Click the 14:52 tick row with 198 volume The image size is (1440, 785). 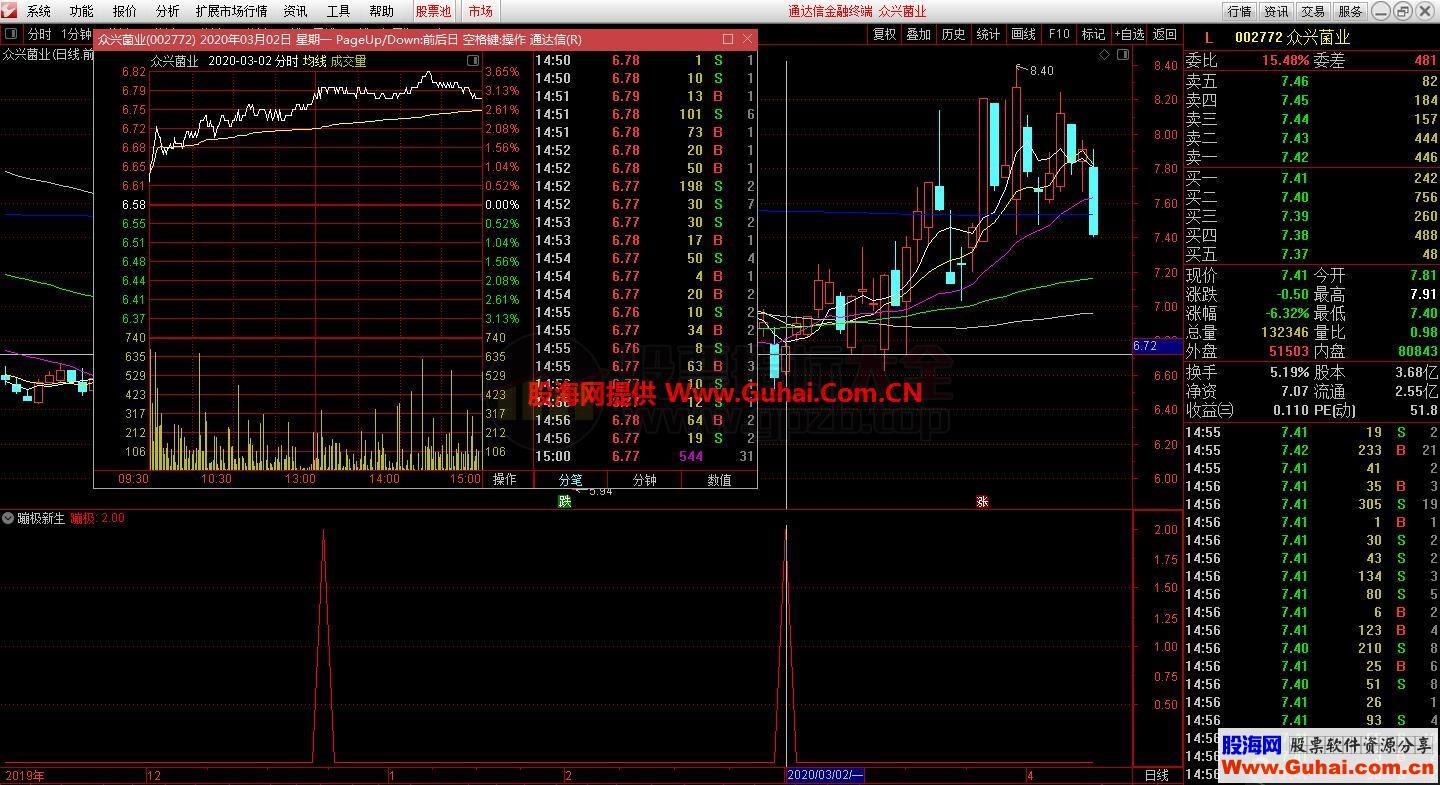point(645,187)
